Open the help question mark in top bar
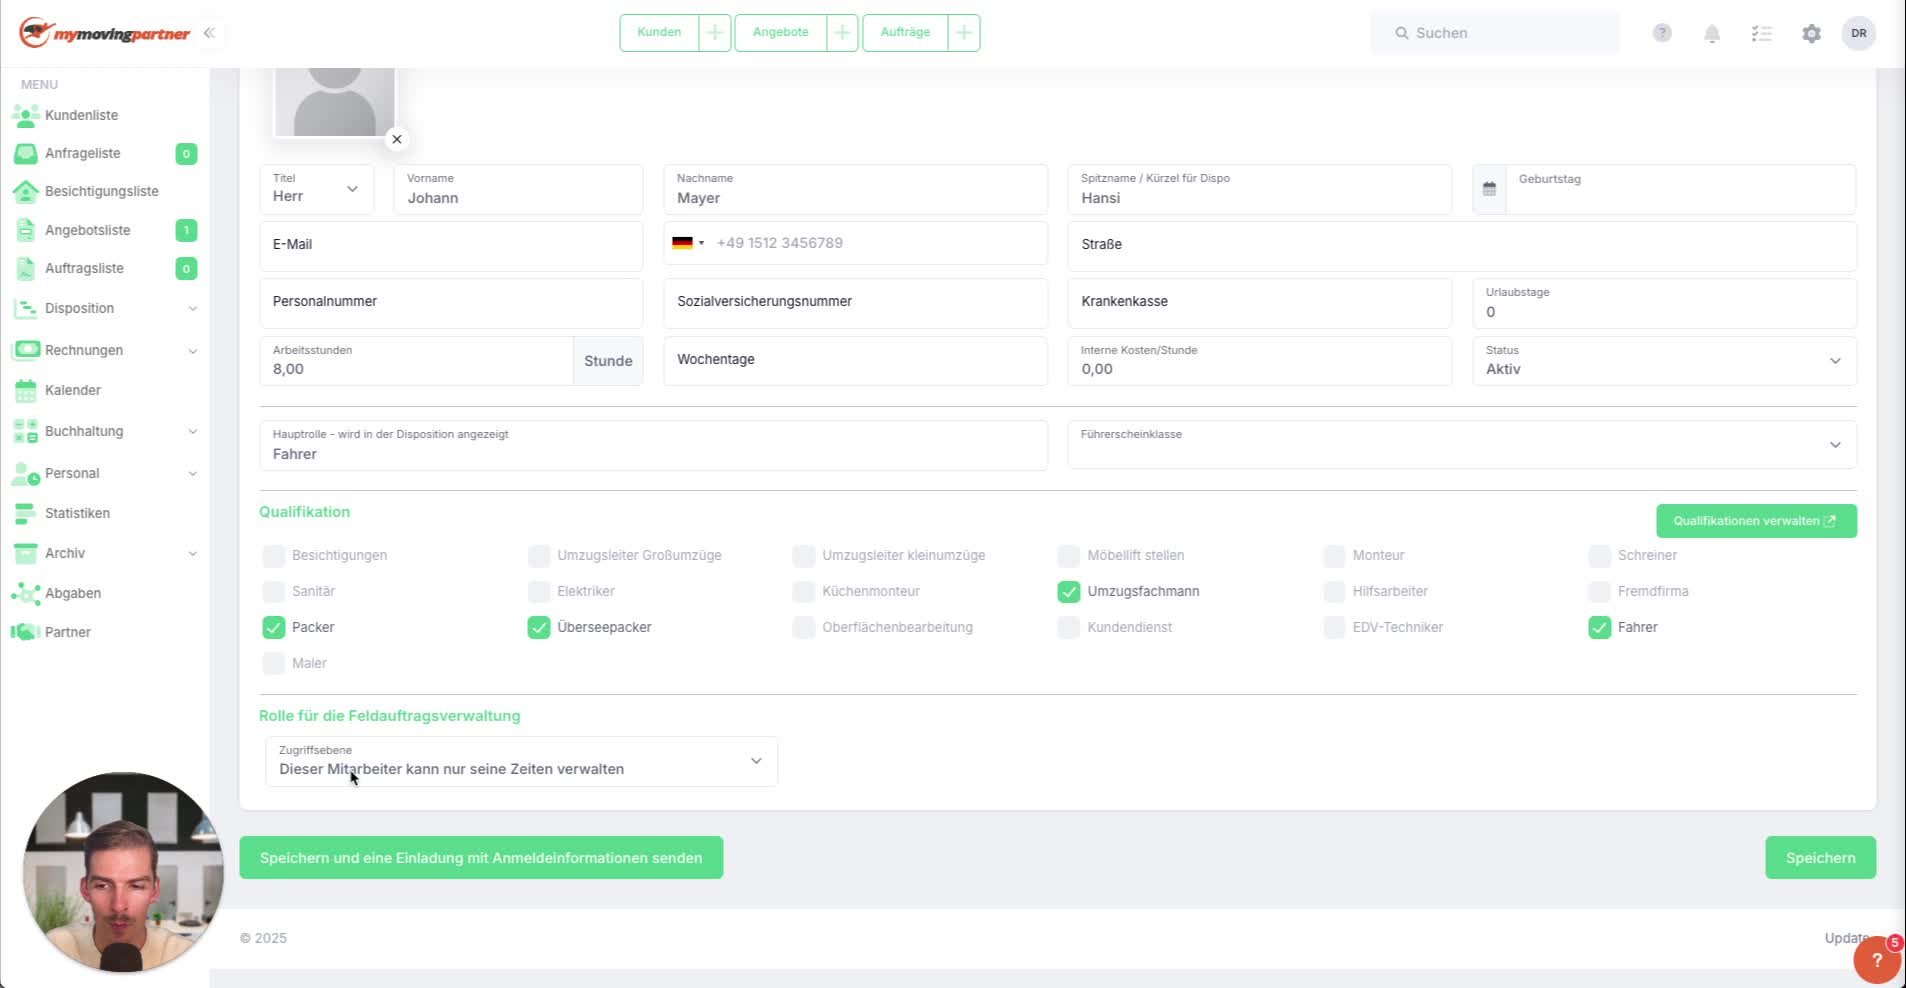The height and width of the screenshot is (988, 1906). coord(1662,33)
